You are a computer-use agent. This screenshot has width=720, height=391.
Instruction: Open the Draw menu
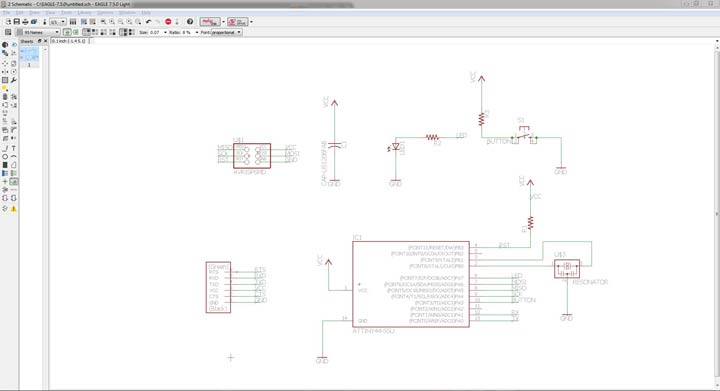coord(34,12)
